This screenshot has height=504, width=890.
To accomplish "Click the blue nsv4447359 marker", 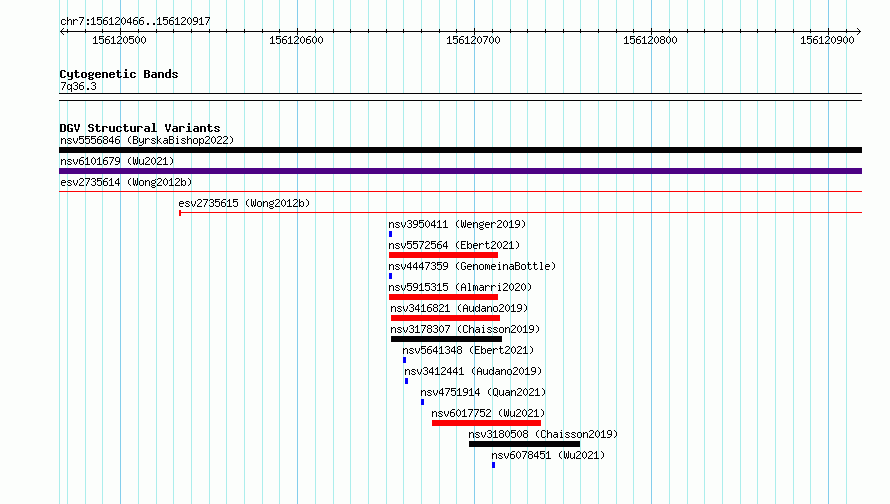I will coord(391,276).
